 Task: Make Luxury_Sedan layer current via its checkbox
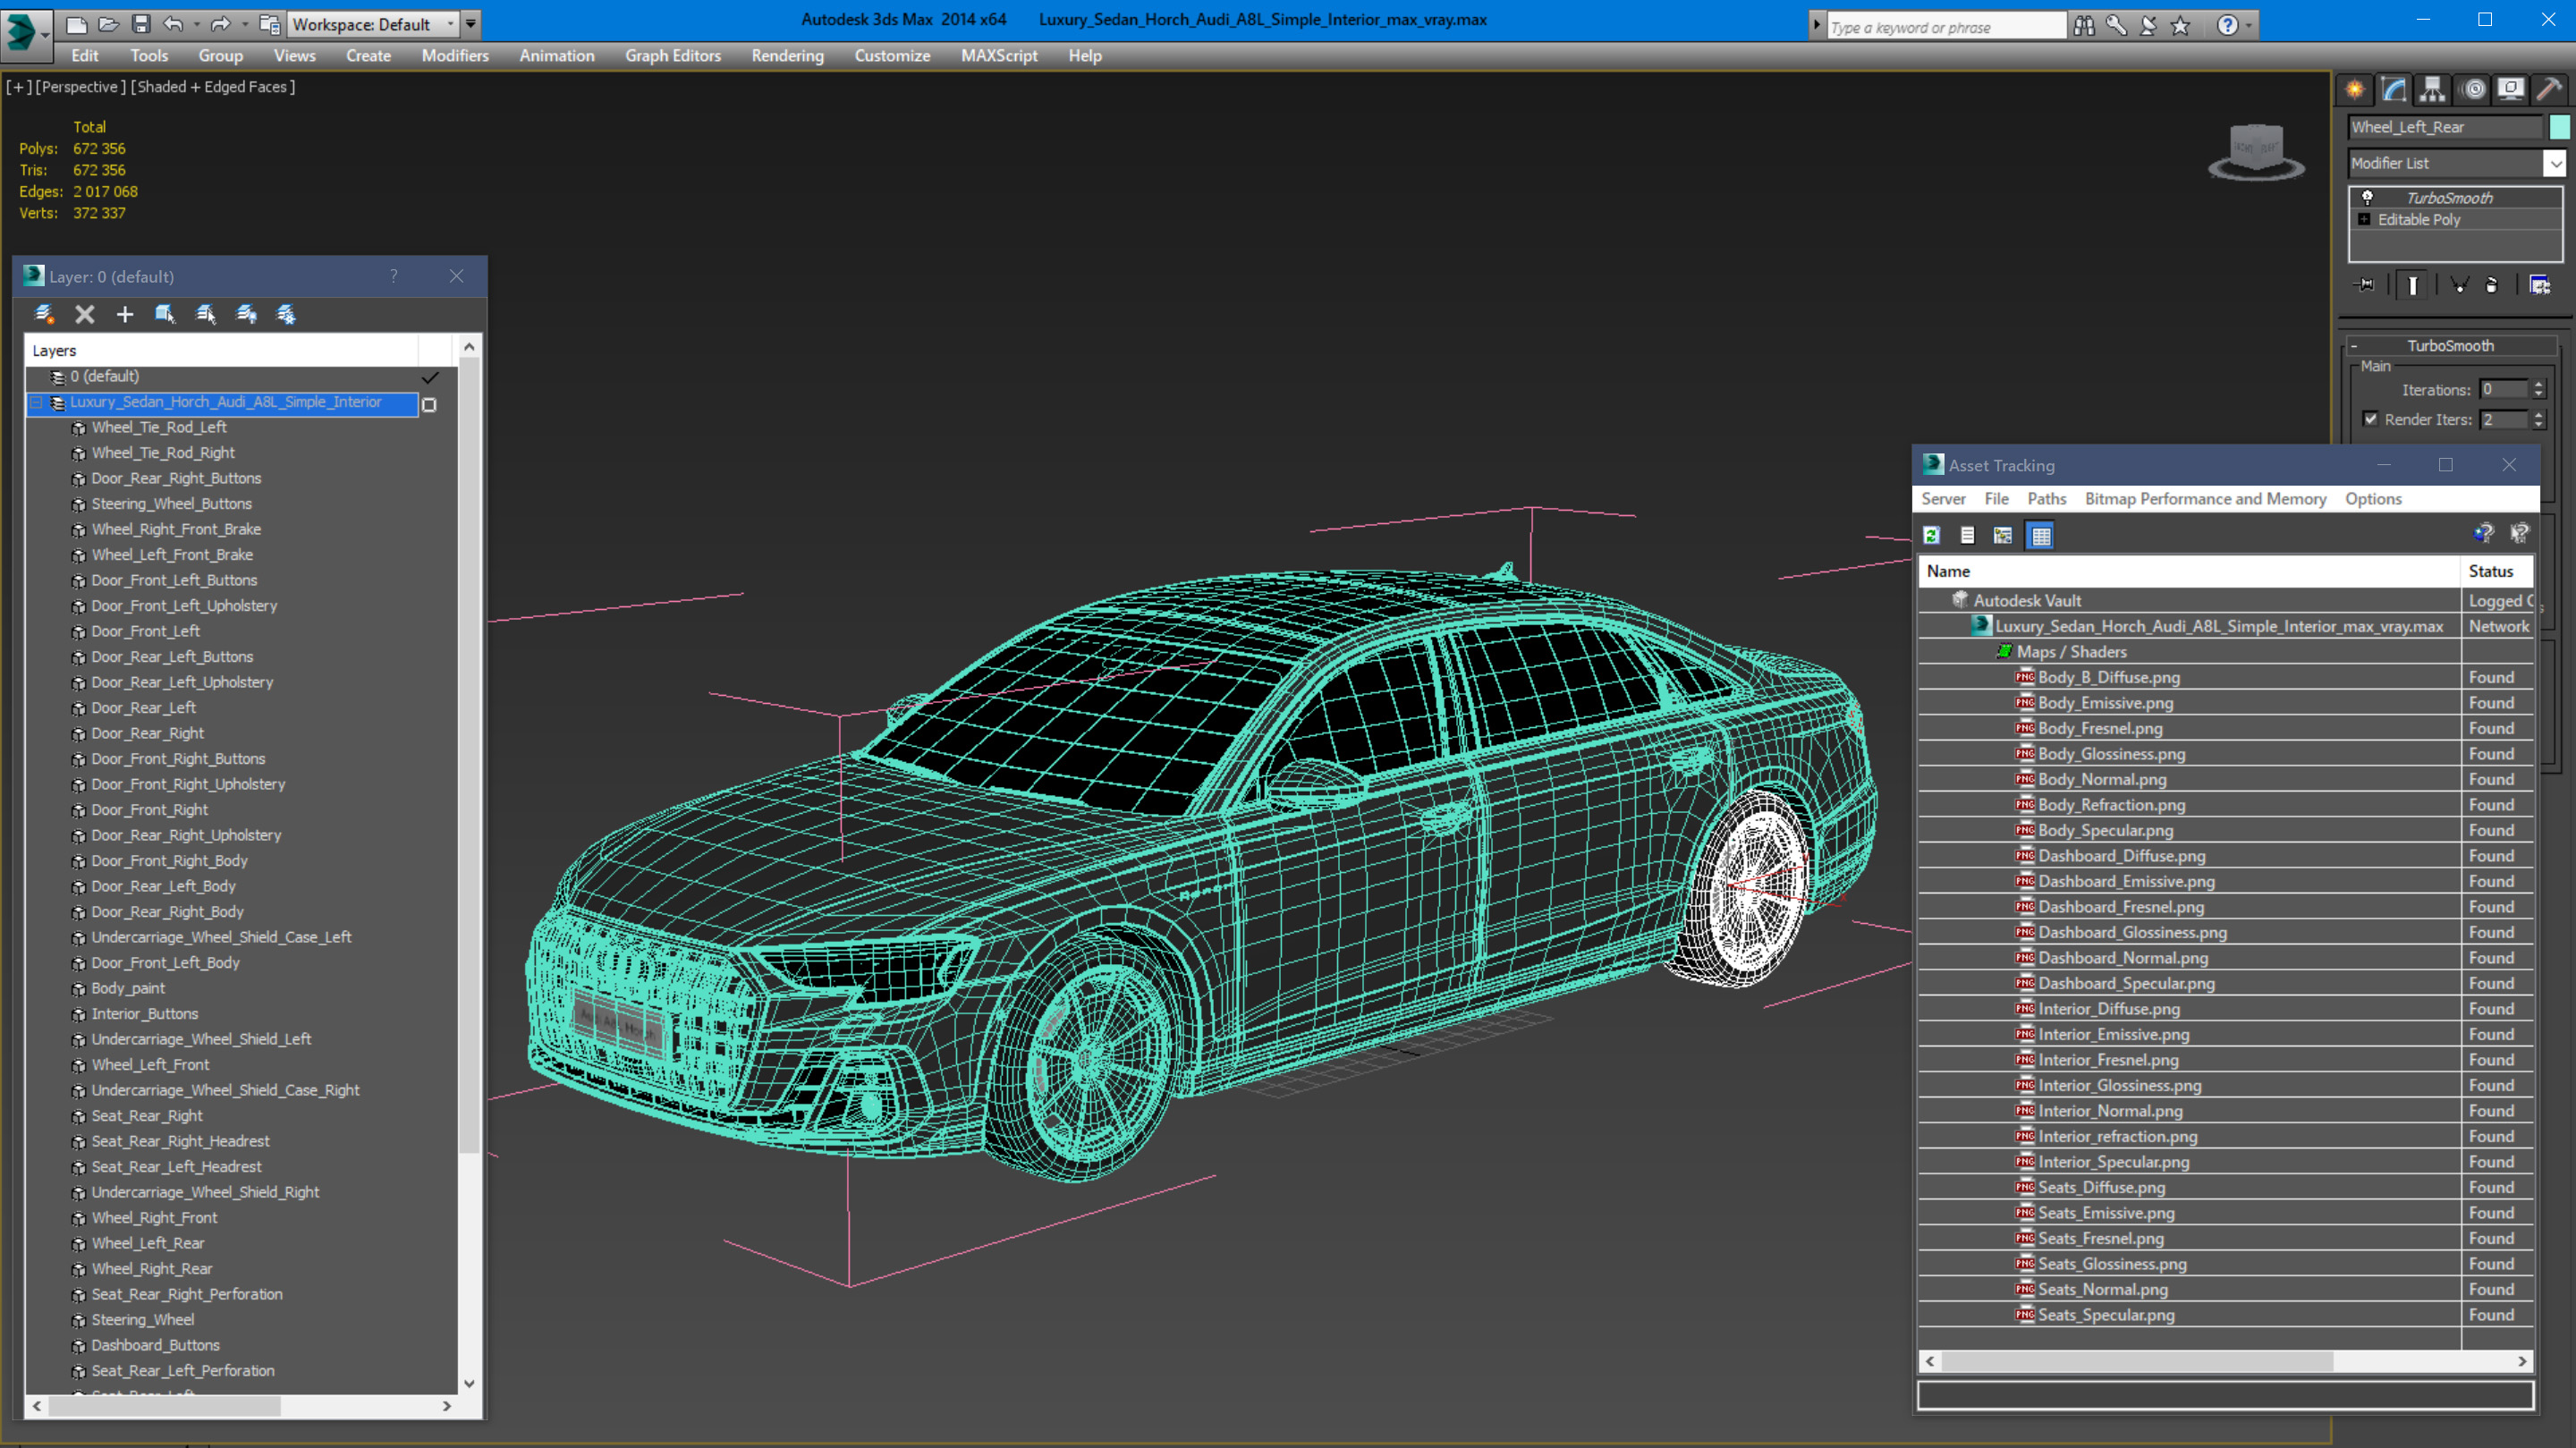(429, 404)
